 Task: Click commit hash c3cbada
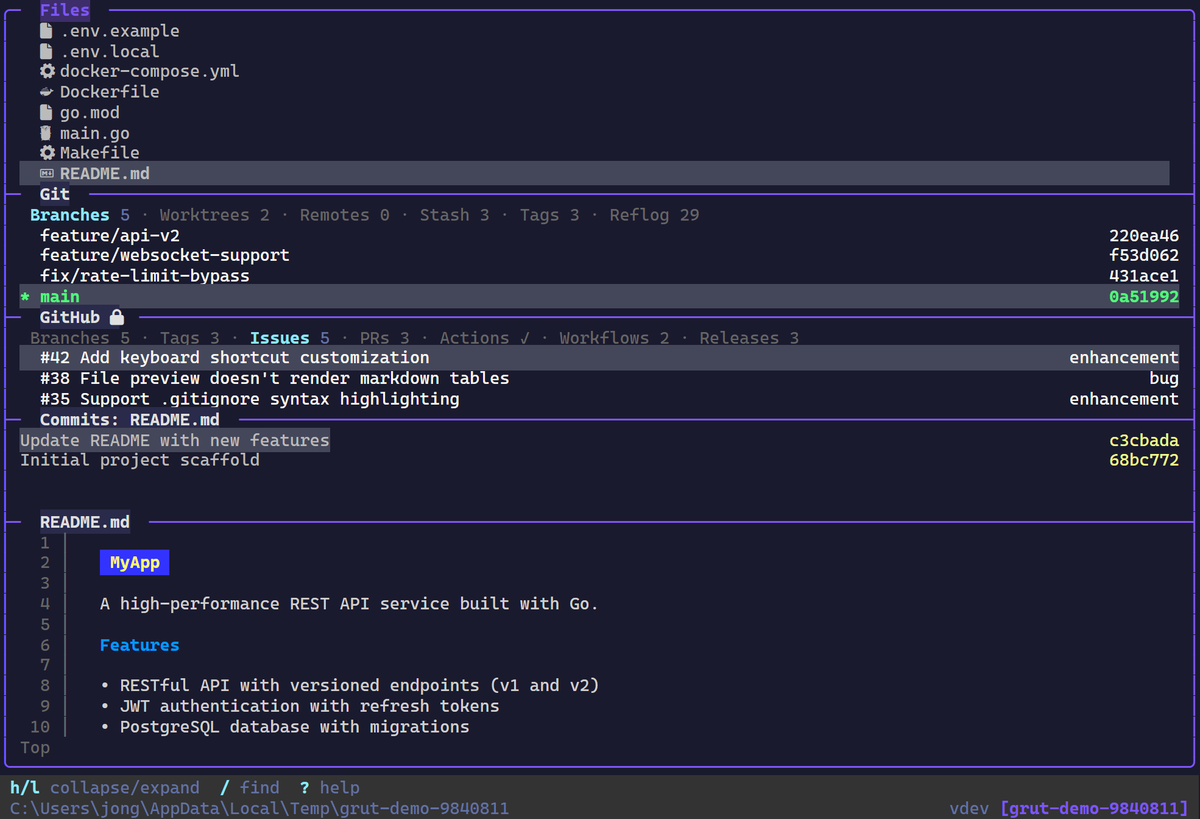click(x=1145, y=440)
